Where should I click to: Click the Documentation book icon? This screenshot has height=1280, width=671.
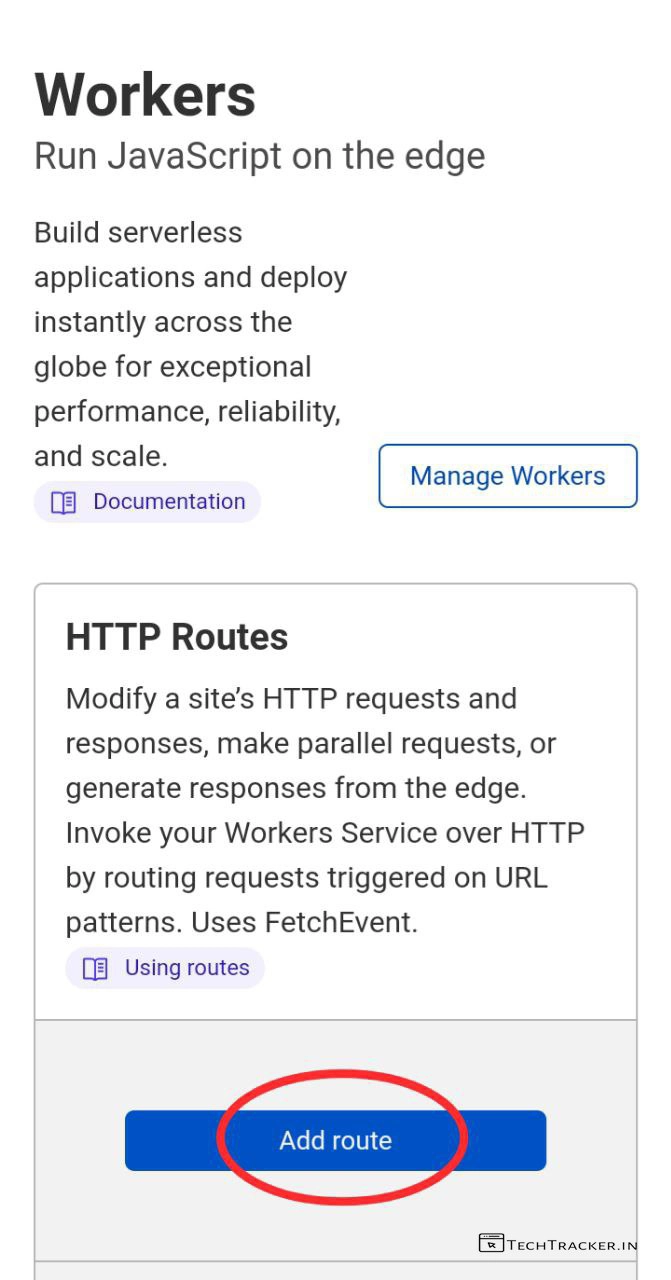[63, 502]
